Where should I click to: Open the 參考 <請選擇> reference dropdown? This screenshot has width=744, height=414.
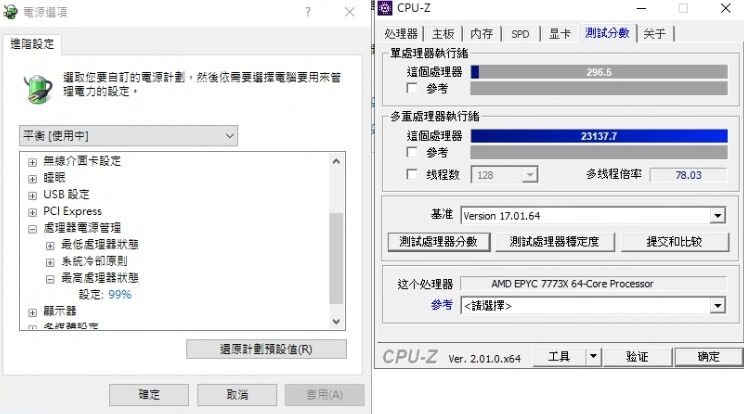(x=717, y=305)
